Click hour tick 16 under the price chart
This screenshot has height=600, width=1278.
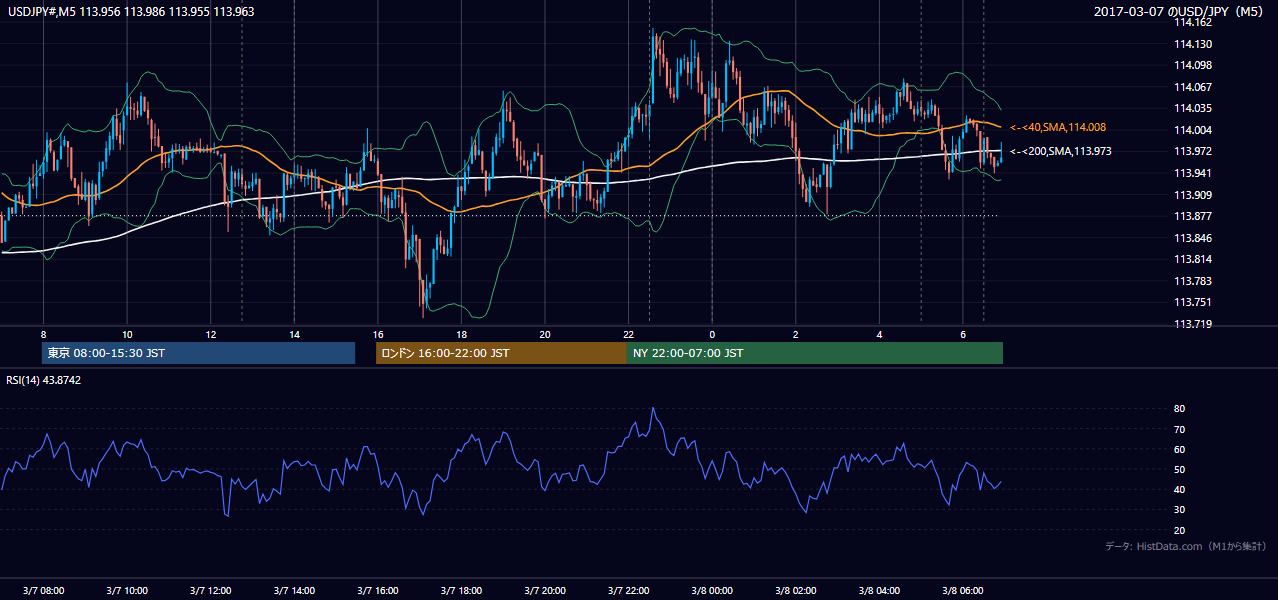[x=377, y=334]
